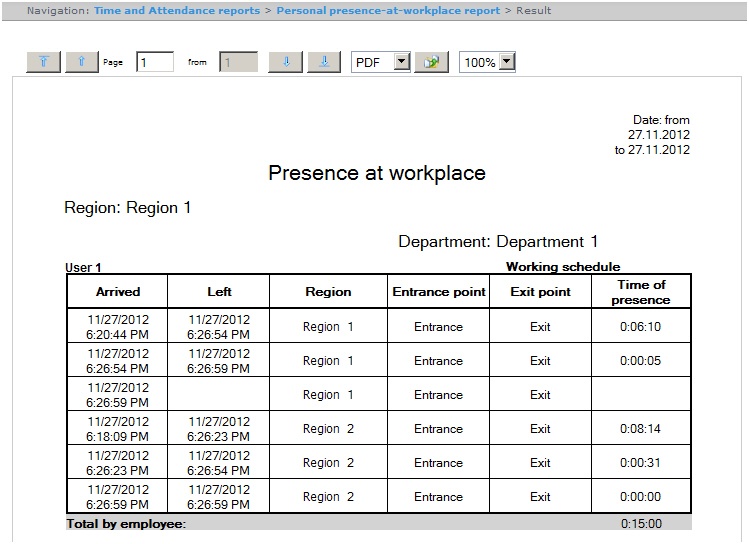Click the Region: Region 1 heading
Image resolution: width=749 pixels, height=544 pixels.
128,208
